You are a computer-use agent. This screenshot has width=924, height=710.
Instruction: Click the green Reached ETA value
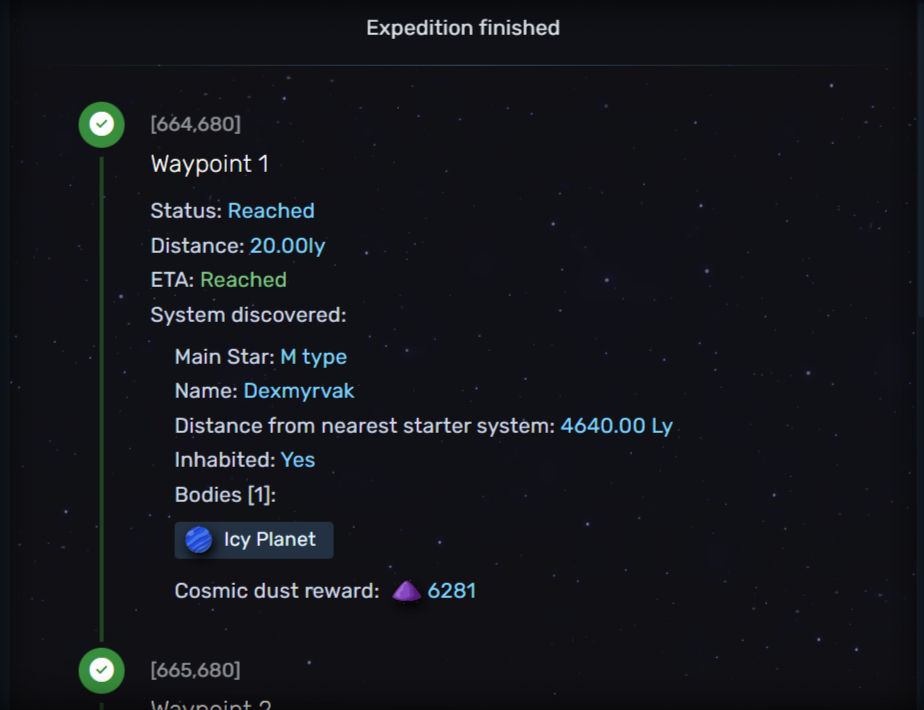click(x=243, y=280)
